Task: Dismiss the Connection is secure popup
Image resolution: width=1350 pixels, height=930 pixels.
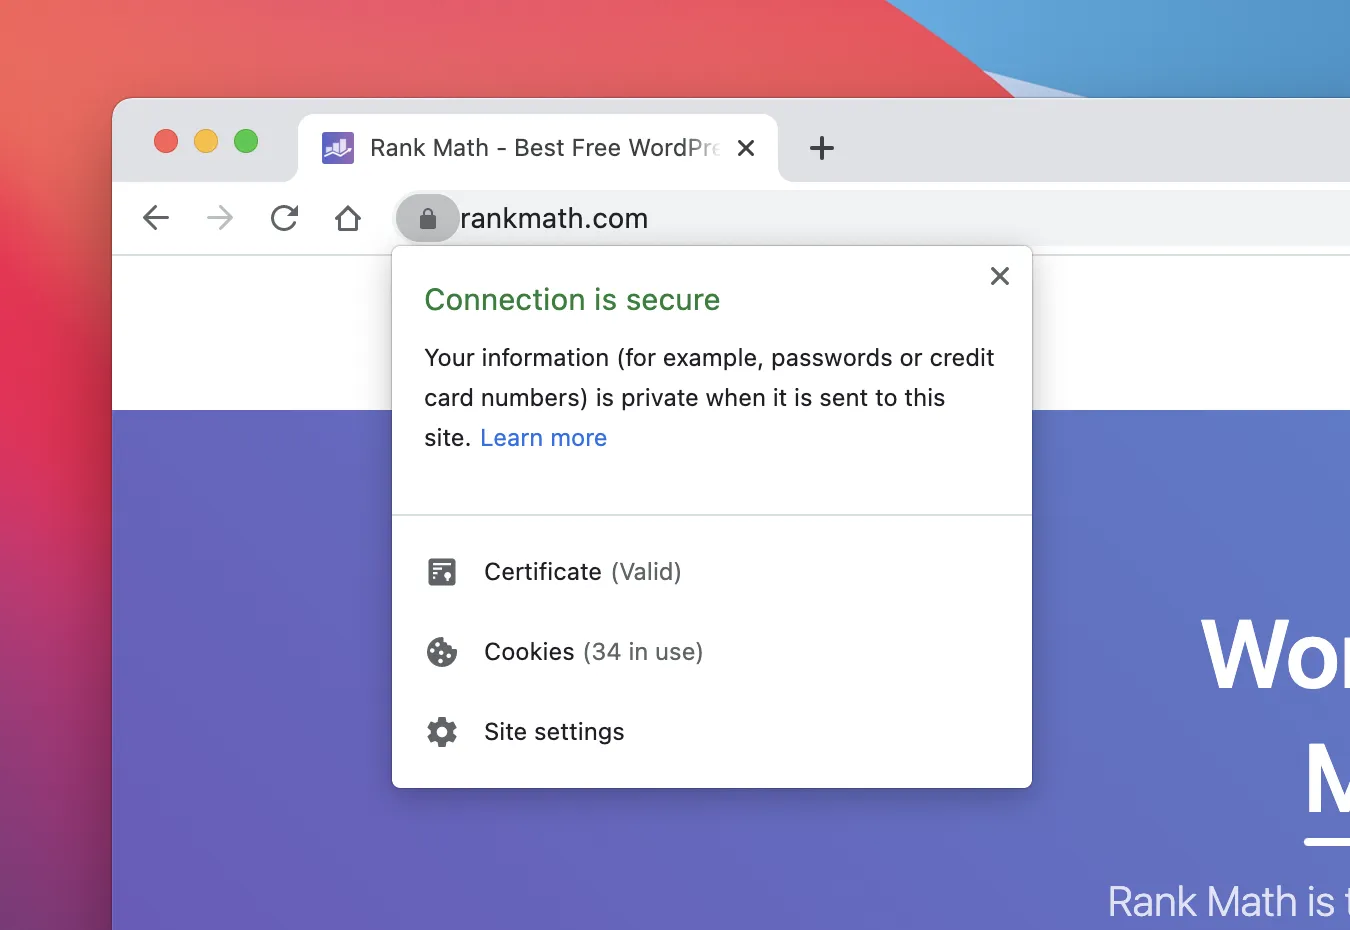Action: [x=1000, y=276]
